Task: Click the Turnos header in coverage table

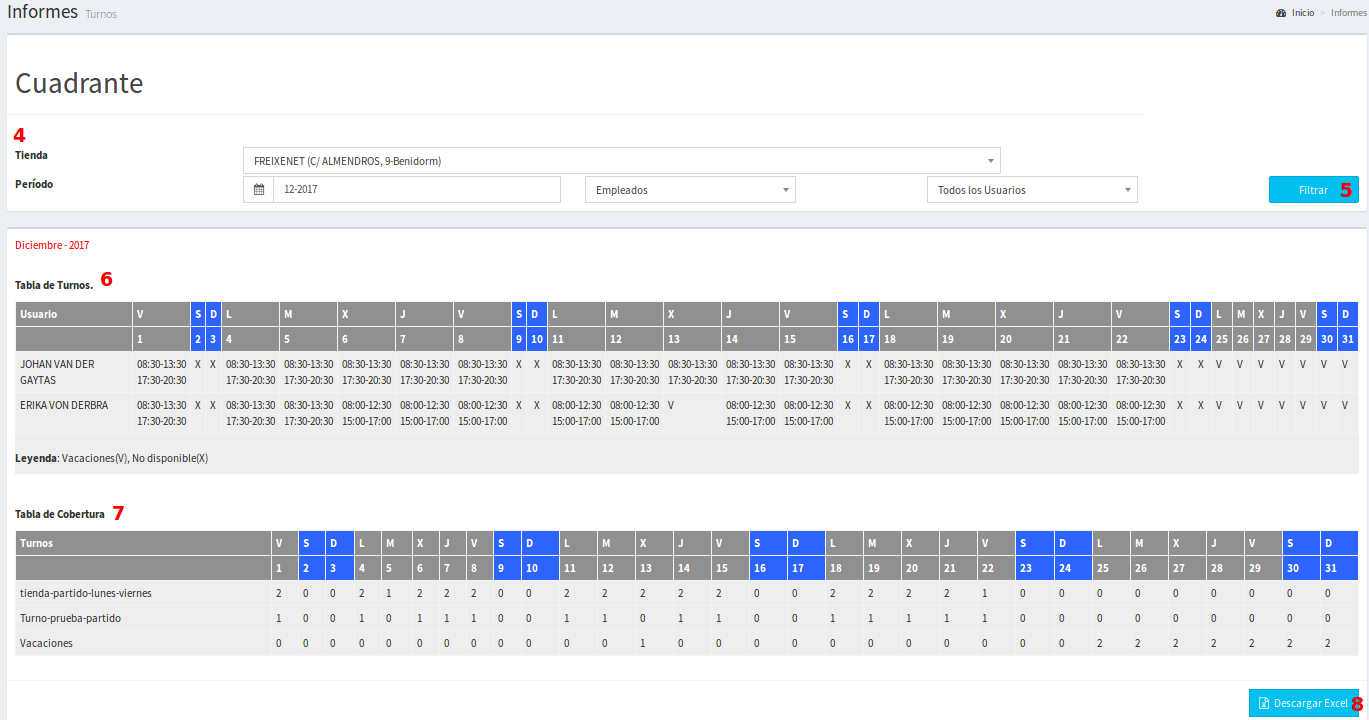Action: [144, 543]
